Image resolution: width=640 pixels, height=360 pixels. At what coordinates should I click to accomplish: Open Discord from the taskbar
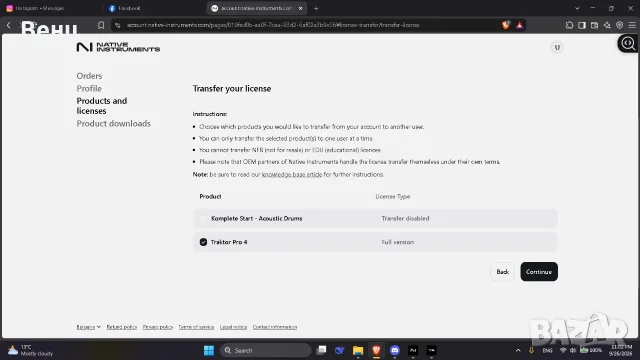click(x=395, y=350)
